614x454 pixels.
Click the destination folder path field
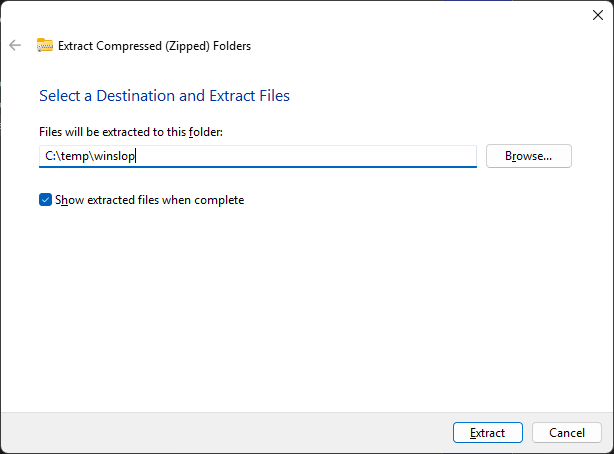point(300,156)
